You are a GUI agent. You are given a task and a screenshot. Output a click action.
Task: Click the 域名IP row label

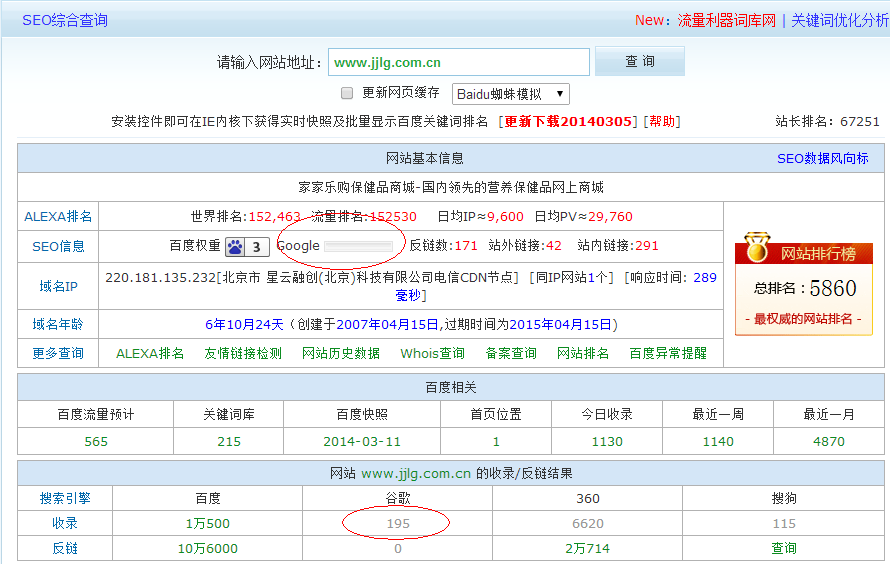point(58,286)
